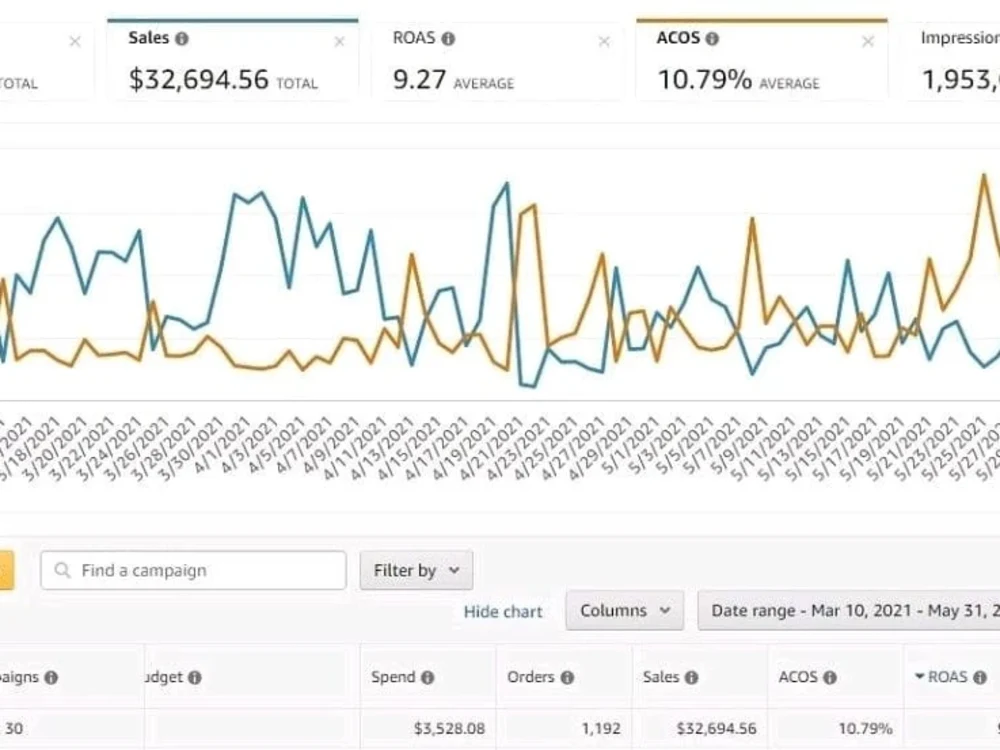Select the Sales metric tab
This screenshot has height=750, width=1000.
[x=233, y=59]
